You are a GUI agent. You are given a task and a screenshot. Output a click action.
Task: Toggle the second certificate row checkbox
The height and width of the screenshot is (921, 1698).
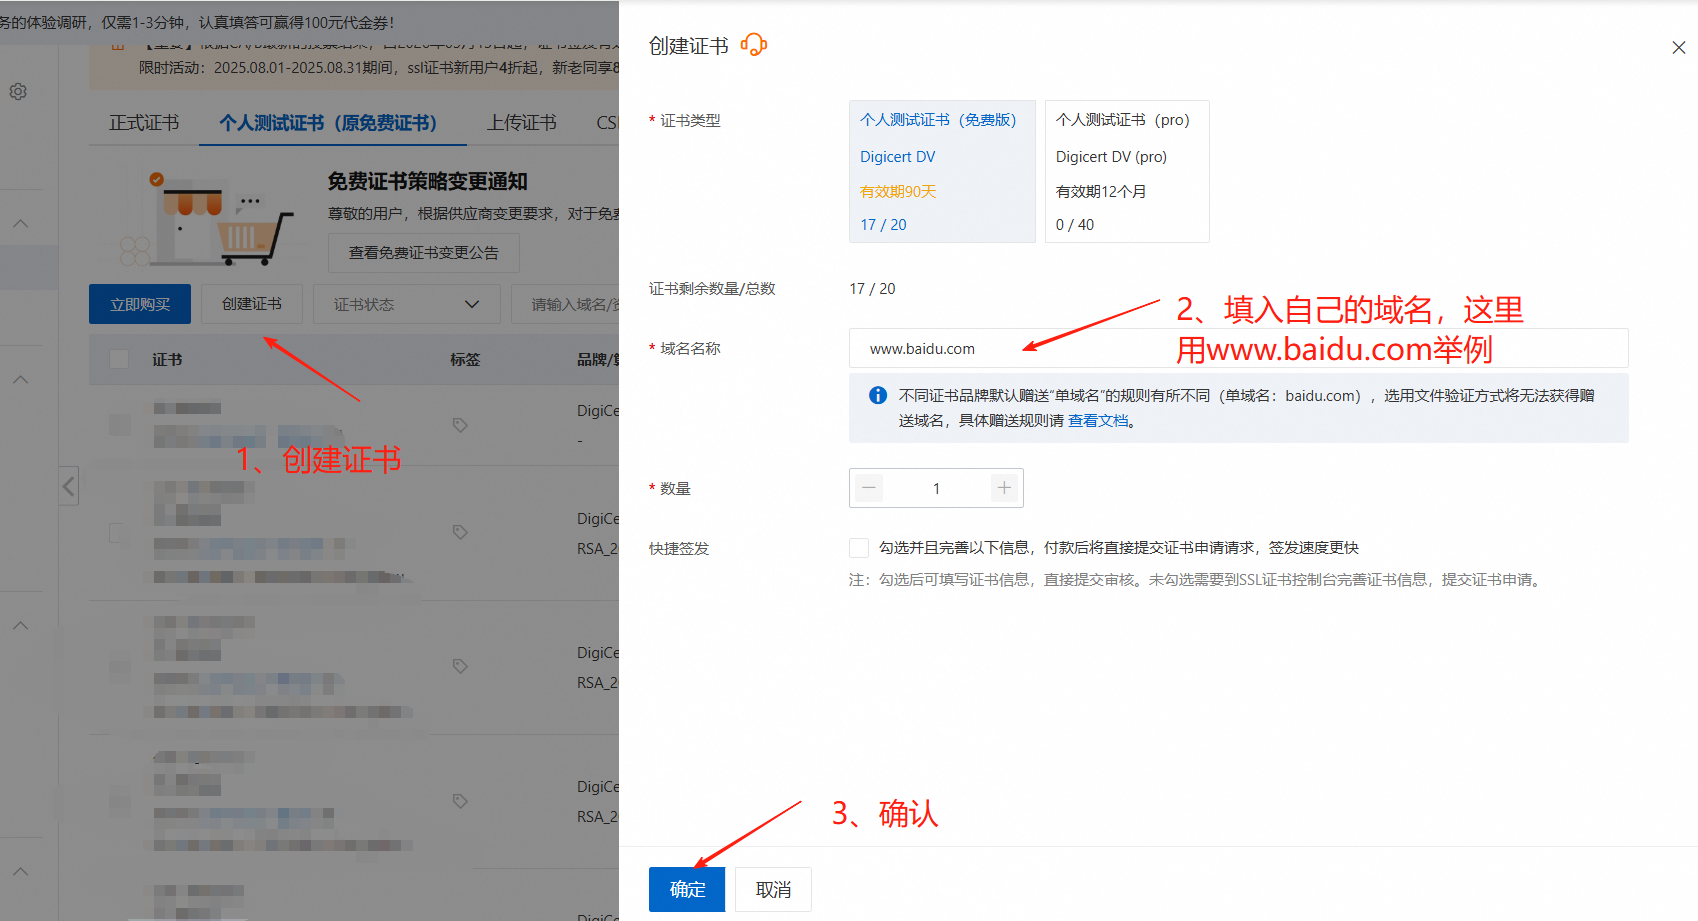(119, 533)
